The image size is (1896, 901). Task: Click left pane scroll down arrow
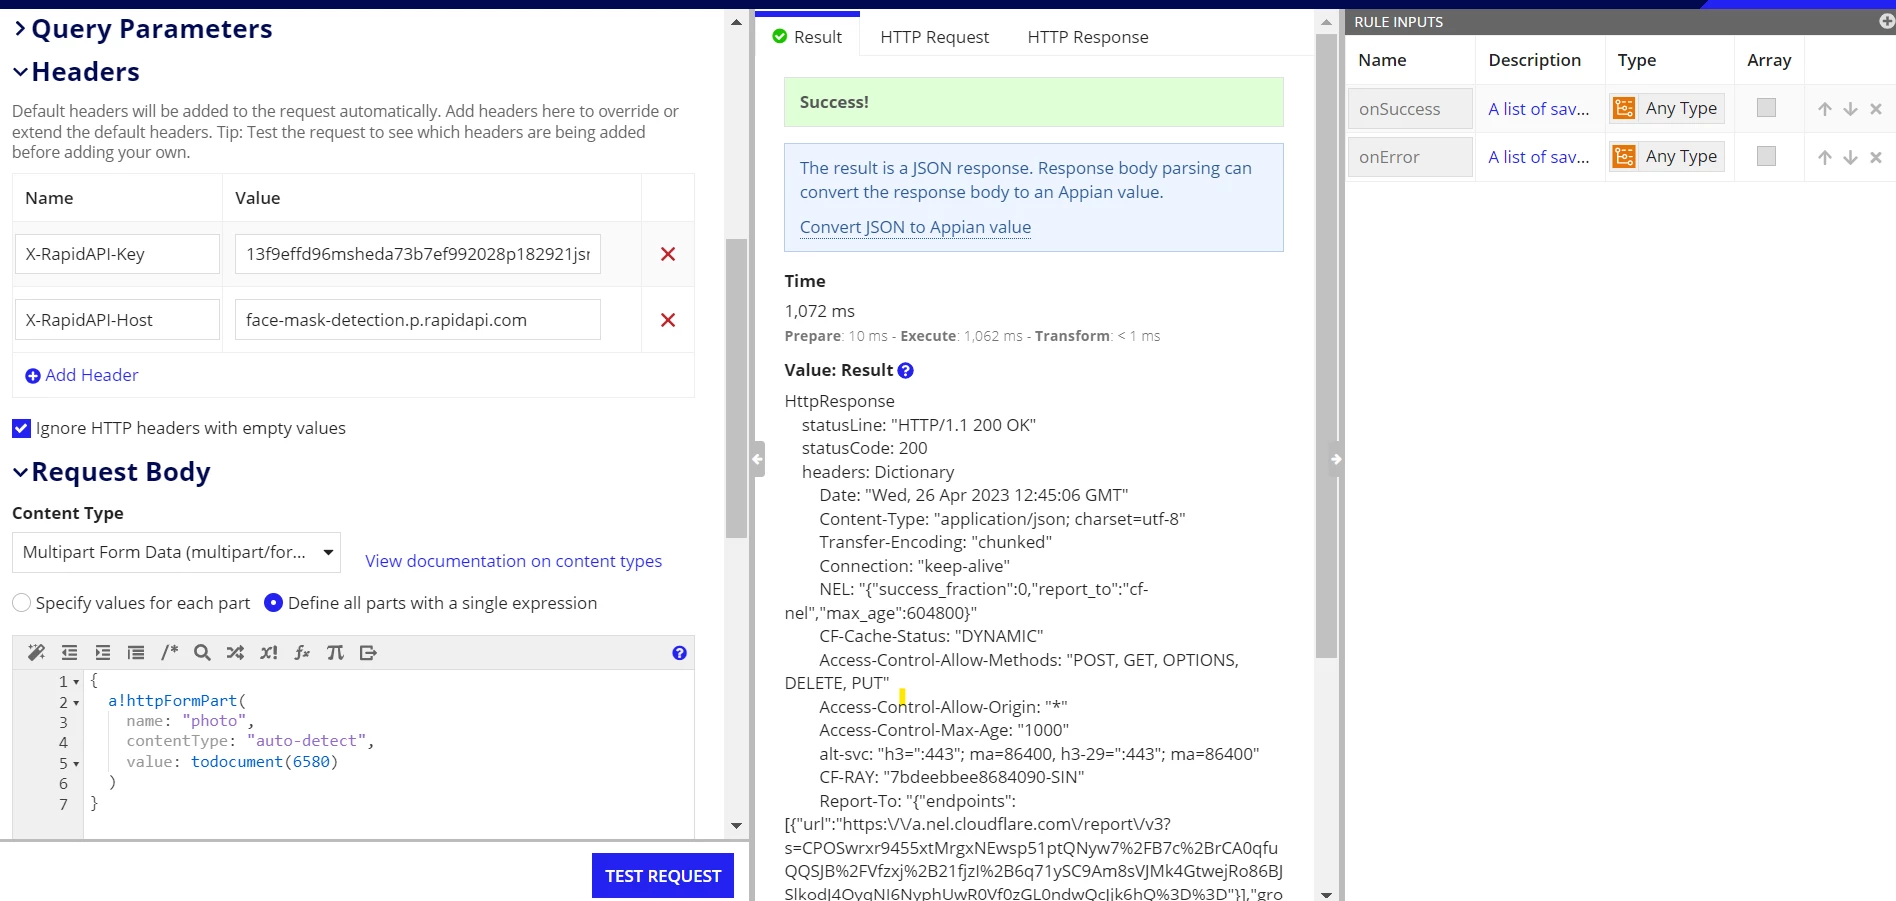736,826
